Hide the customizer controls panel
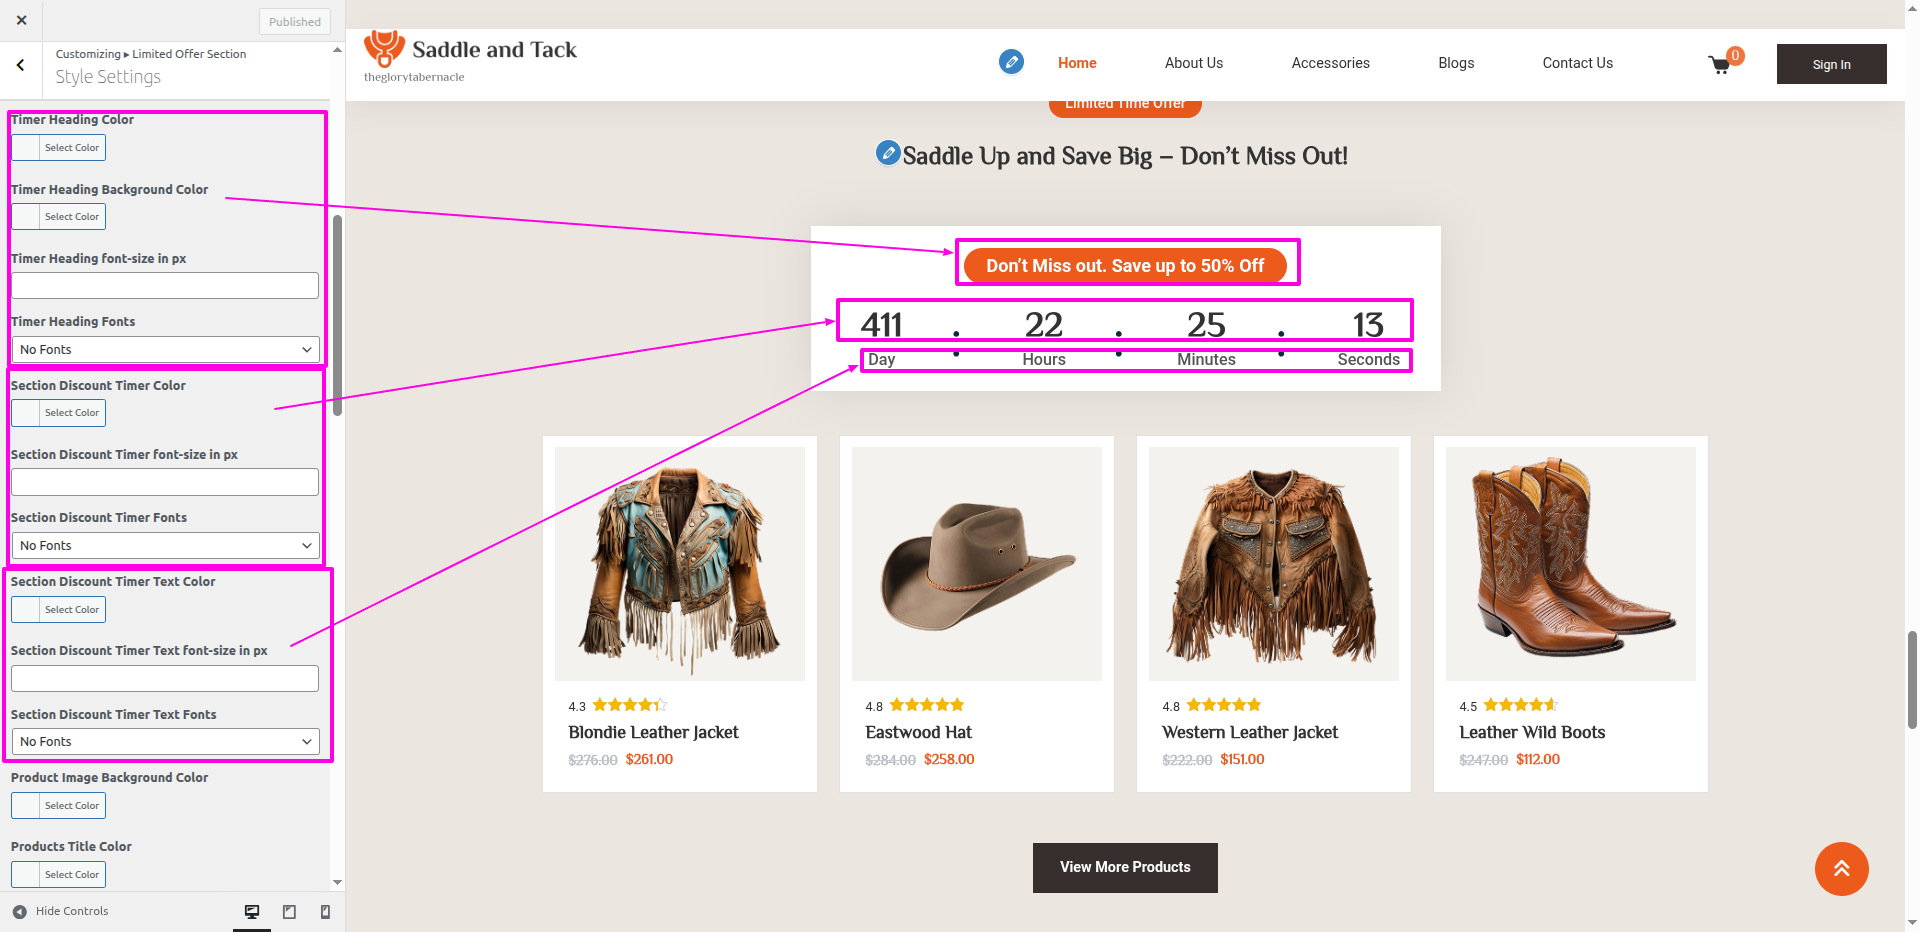Screen dimensions: 1920x932 point(60,911)
